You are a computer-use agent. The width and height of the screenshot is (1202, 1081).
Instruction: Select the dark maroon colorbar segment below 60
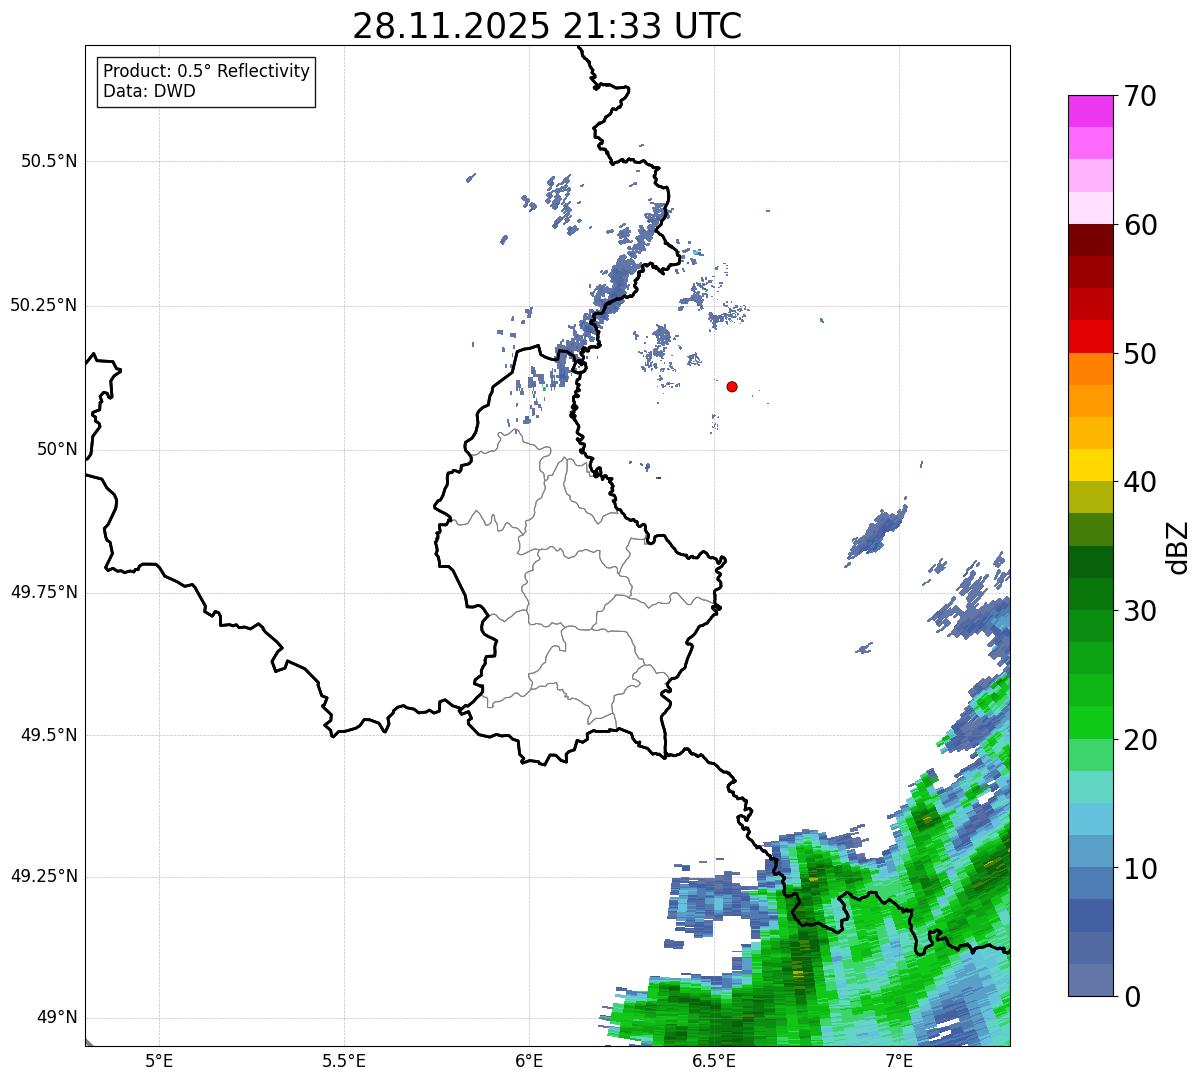(x=1091, y=240)
